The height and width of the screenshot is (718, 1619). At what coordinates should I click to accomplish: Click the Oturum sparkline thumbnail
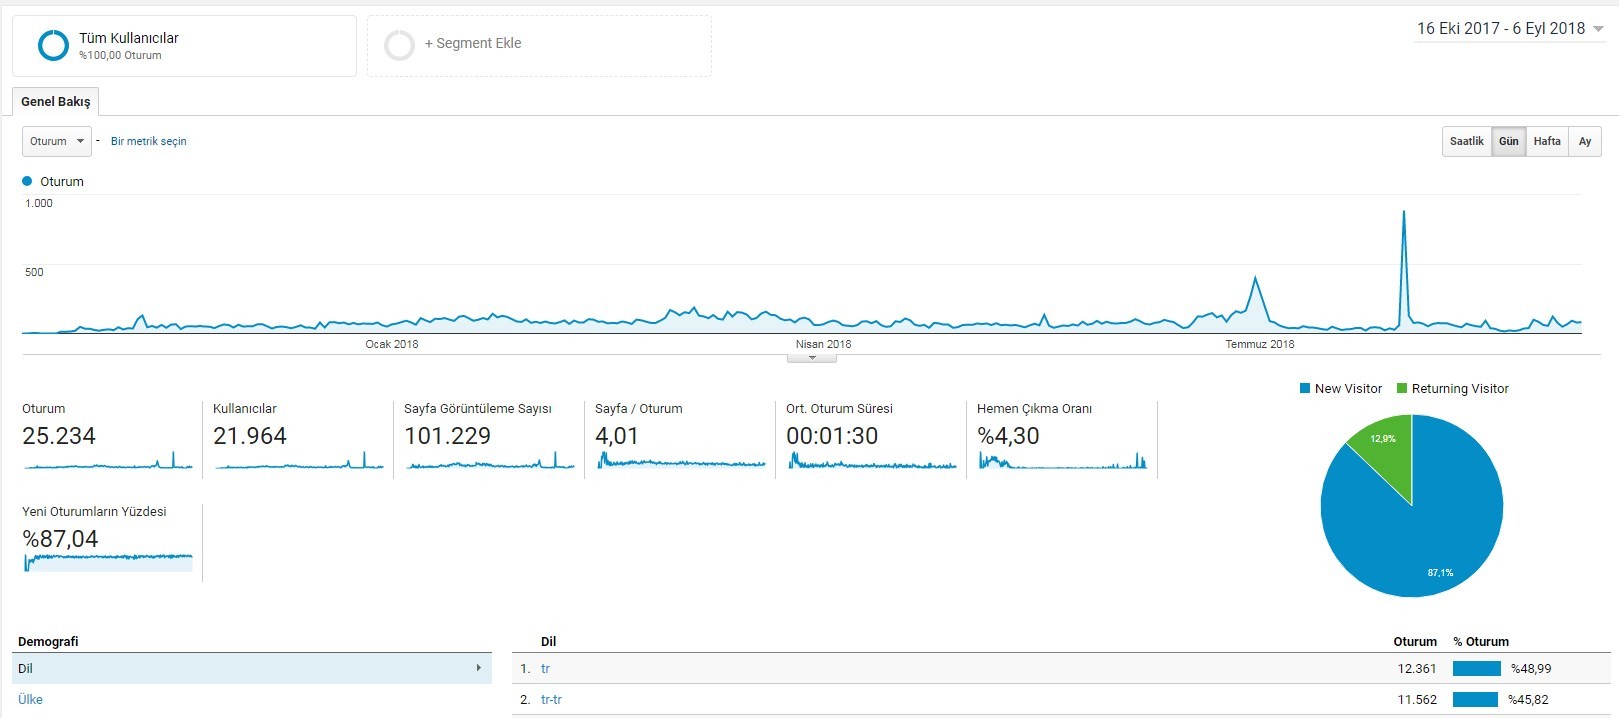tap(108, 461)
